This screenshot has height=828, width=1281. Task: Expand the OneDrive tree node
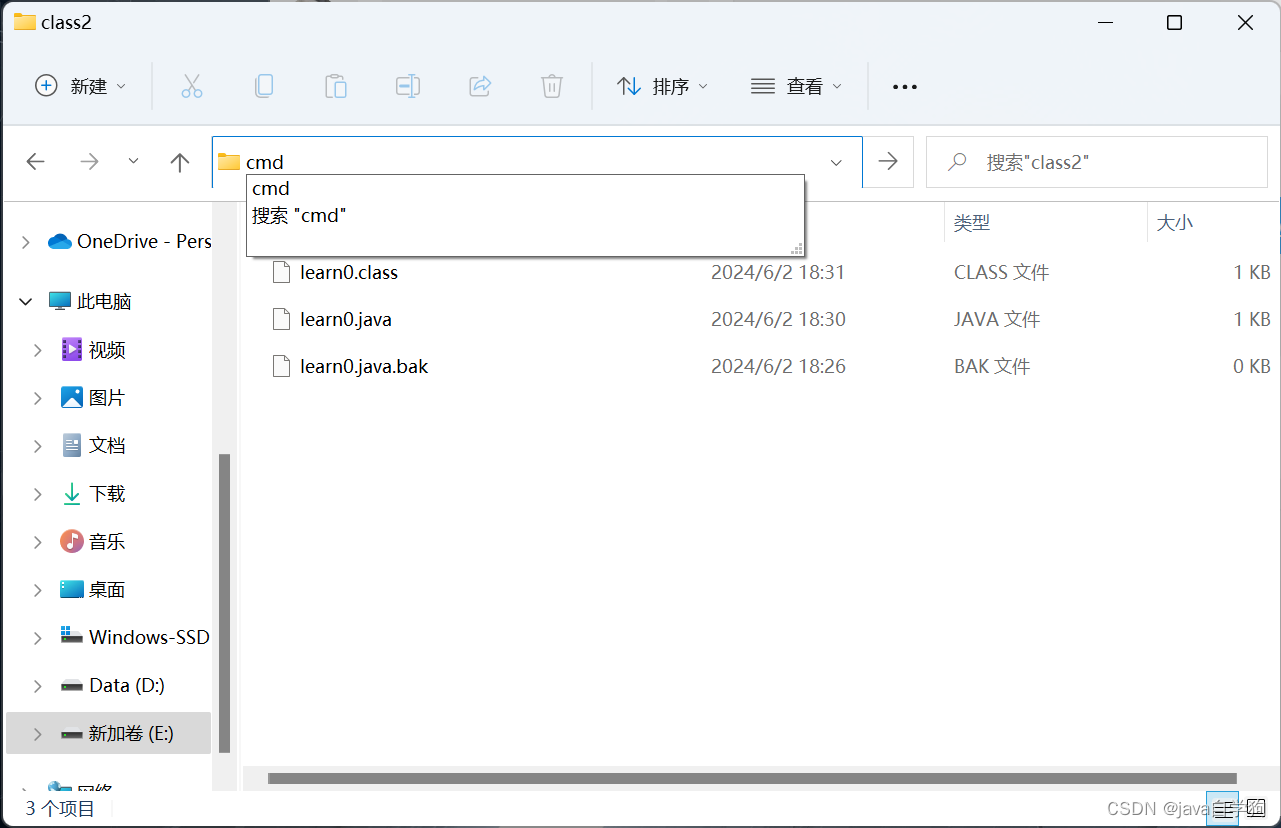coord(26,241)
